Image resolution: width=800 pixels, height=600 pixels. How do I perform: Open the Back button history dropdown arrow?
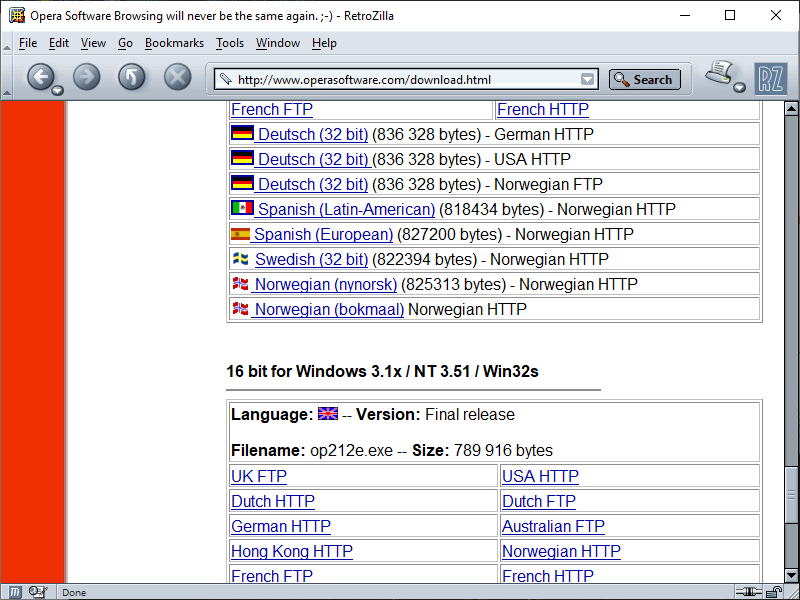pos(57,90)
